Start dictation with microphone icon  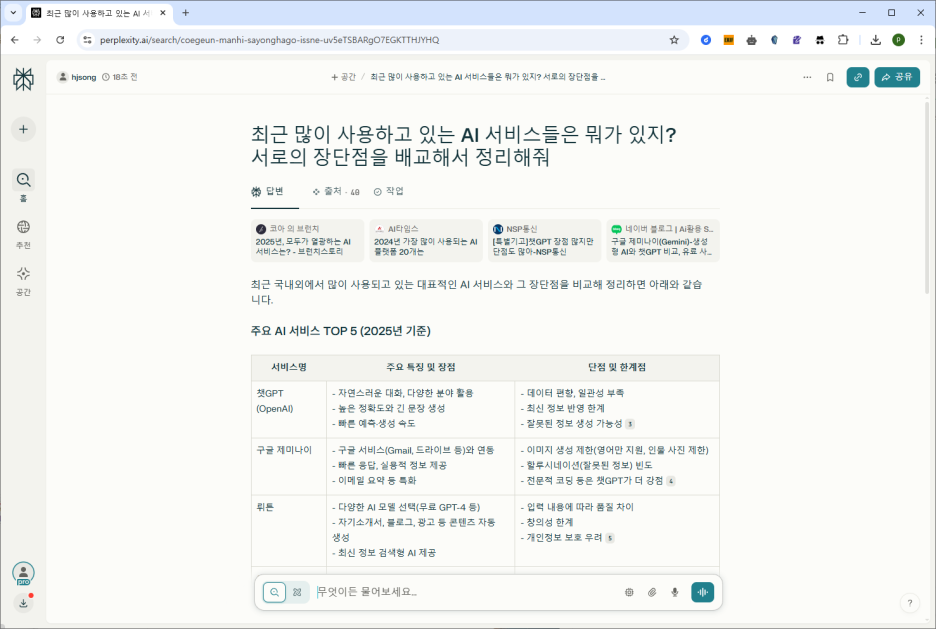click(675, 592)
